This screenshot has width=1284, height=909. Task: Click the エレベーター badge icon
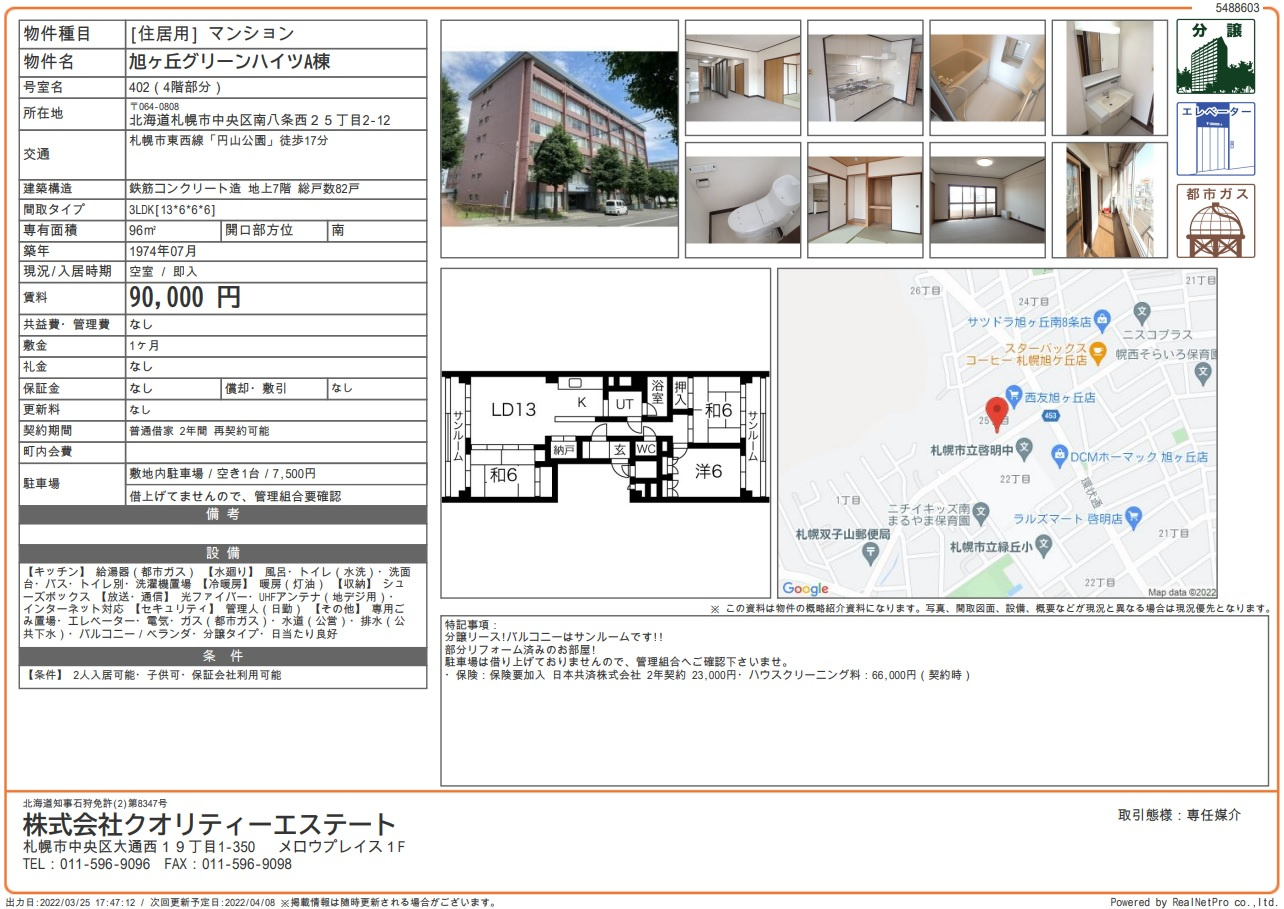pos(1215,138)
